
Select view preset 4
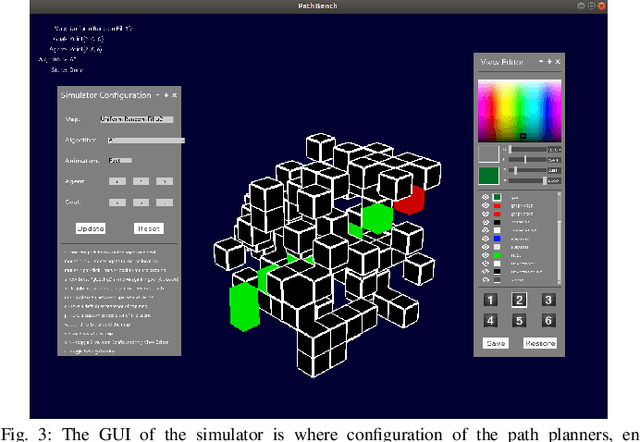(490, 320)
